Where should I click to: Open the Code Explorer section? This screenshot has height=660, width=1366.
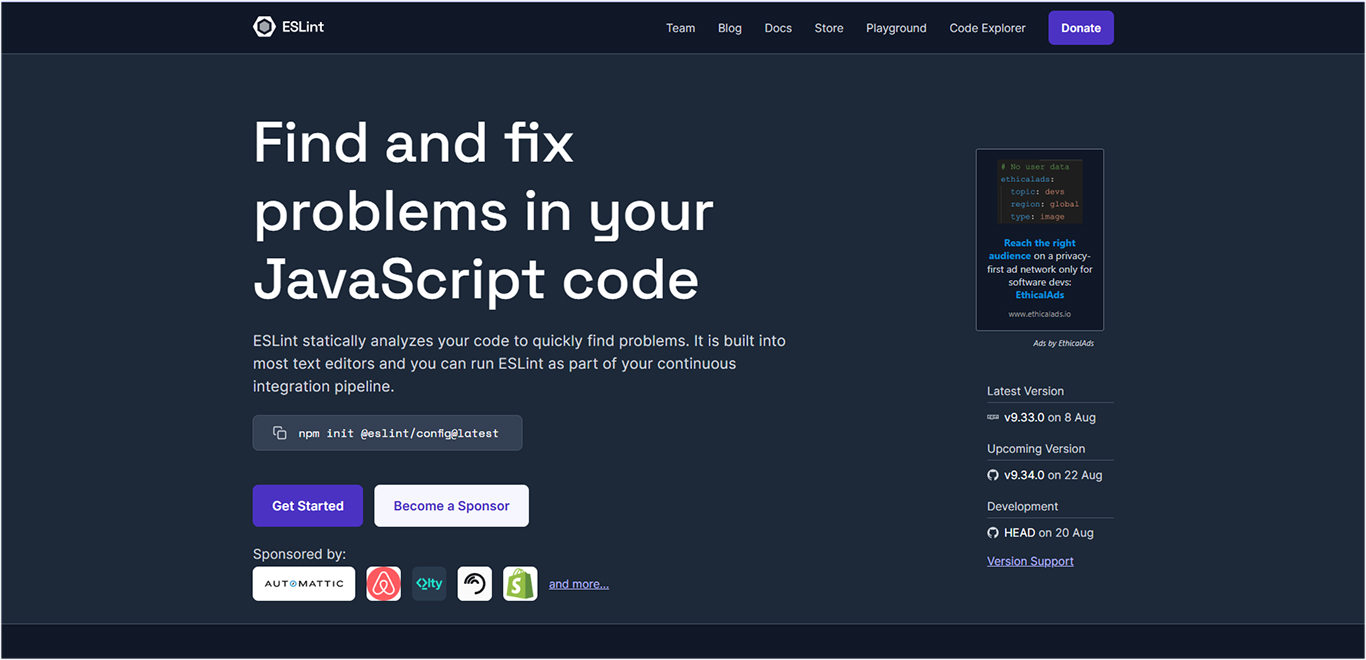987,27
